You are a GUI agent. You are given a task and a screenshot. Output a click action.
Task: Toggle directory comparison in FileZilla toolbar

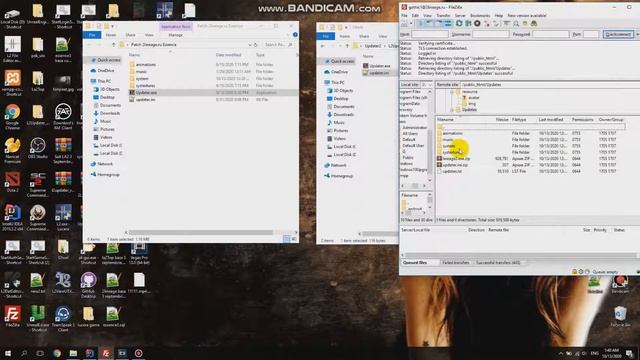pyautogui.click(x=516, y=23)
